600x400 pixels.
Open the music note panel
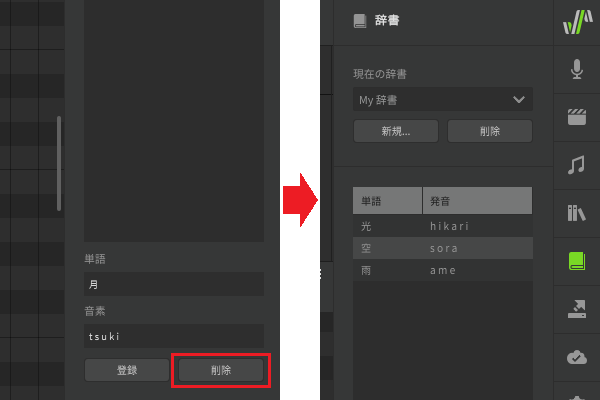coord(577,165)
